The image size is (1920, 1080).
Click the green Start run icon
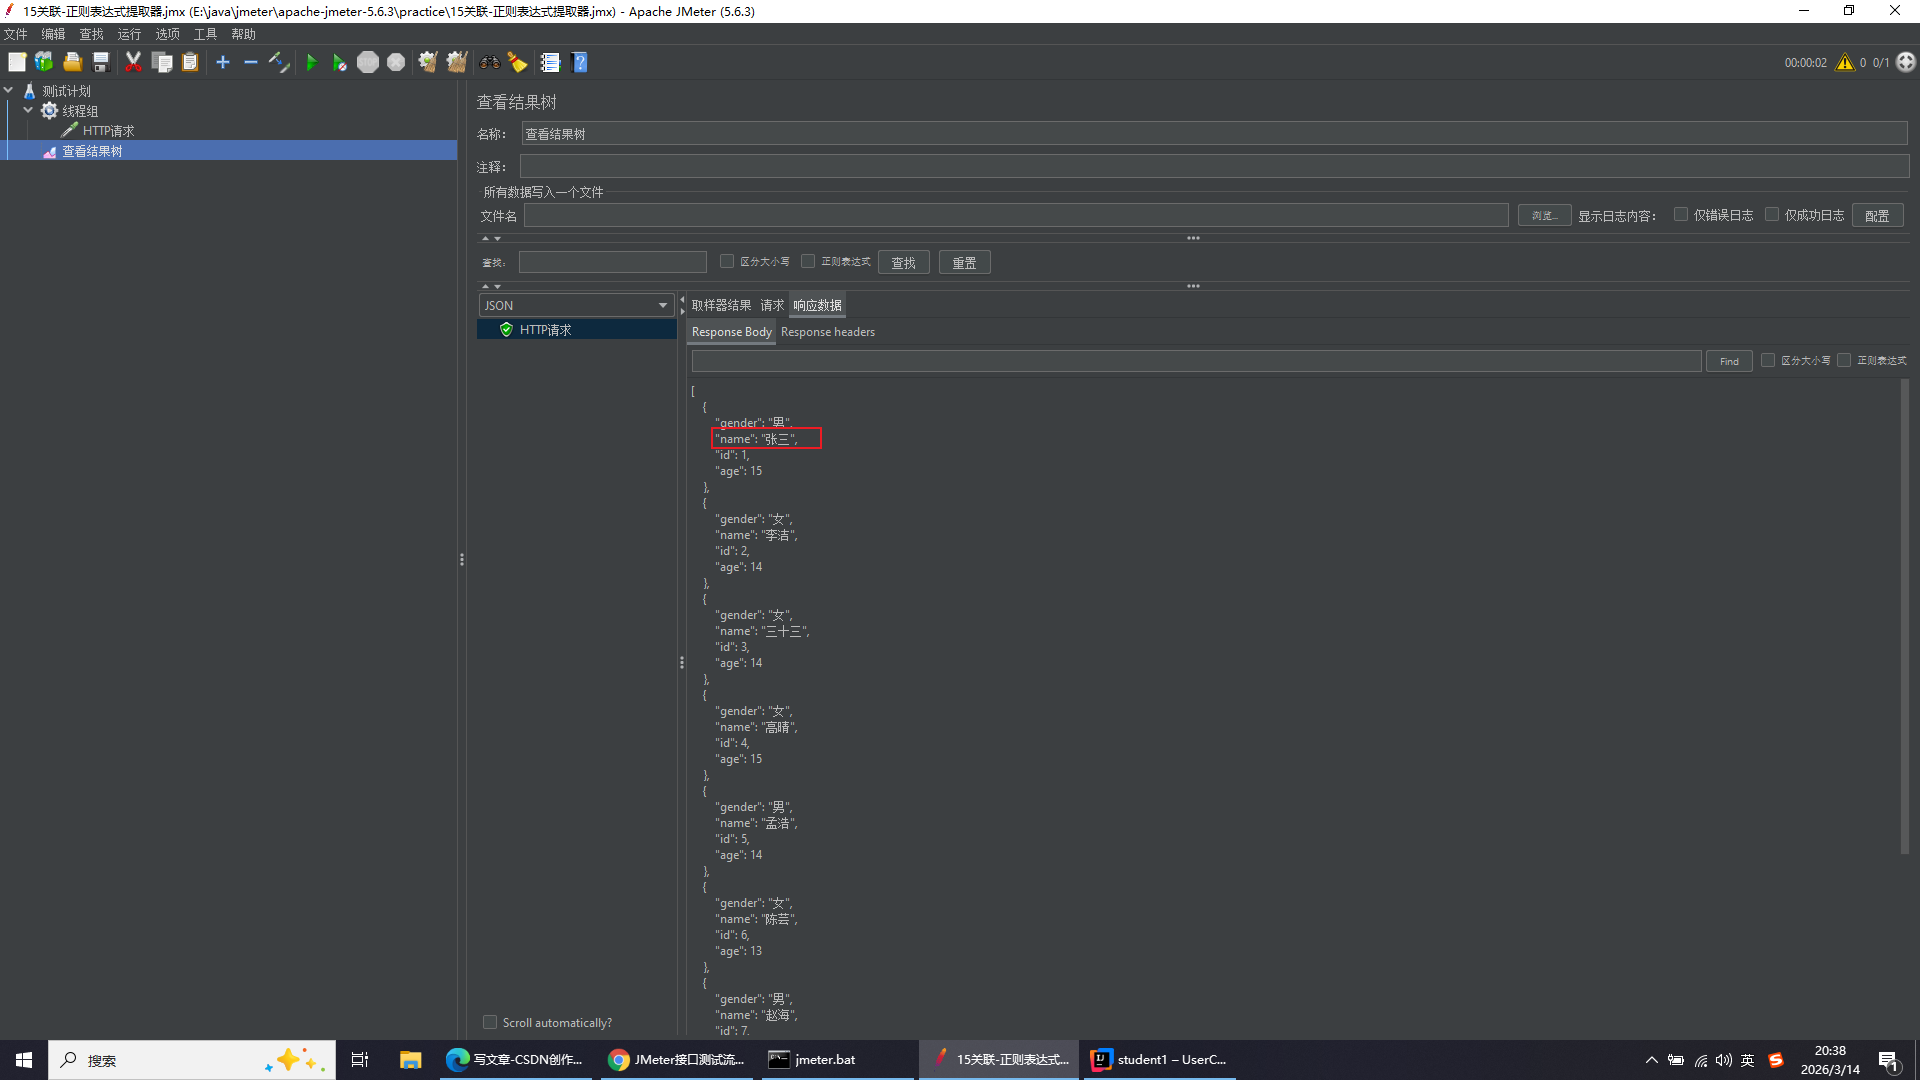[x=311, y=62]
